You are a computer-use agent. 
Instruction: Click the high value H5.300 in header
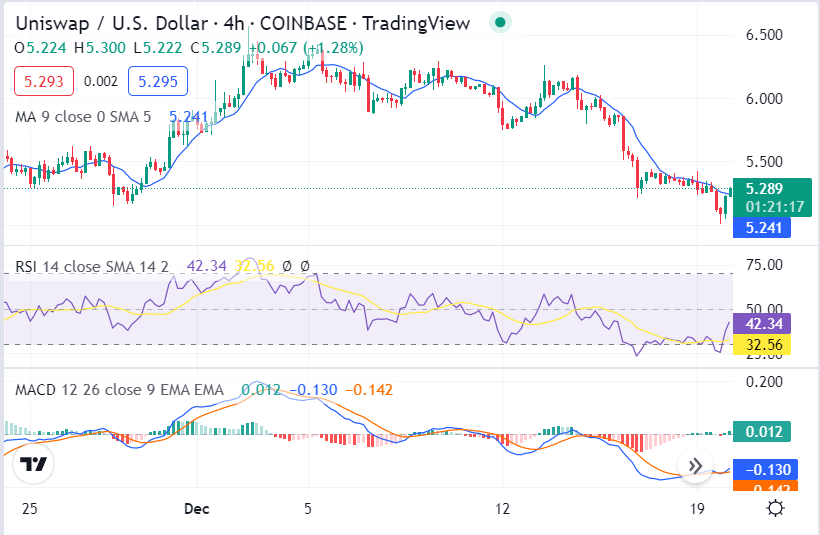[x=100, y=48]
